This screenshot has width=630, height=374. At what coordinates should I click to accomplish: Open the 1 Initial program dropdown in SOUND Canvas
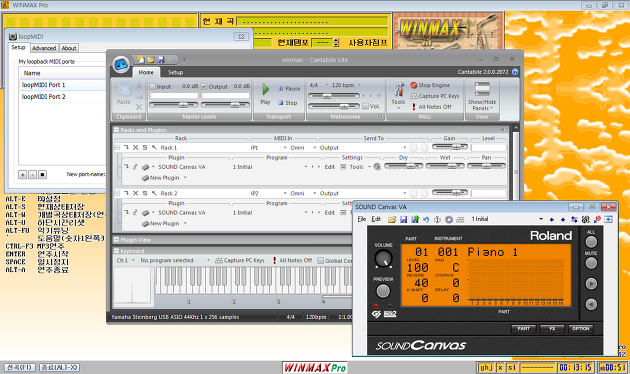[x=507, y=219]
